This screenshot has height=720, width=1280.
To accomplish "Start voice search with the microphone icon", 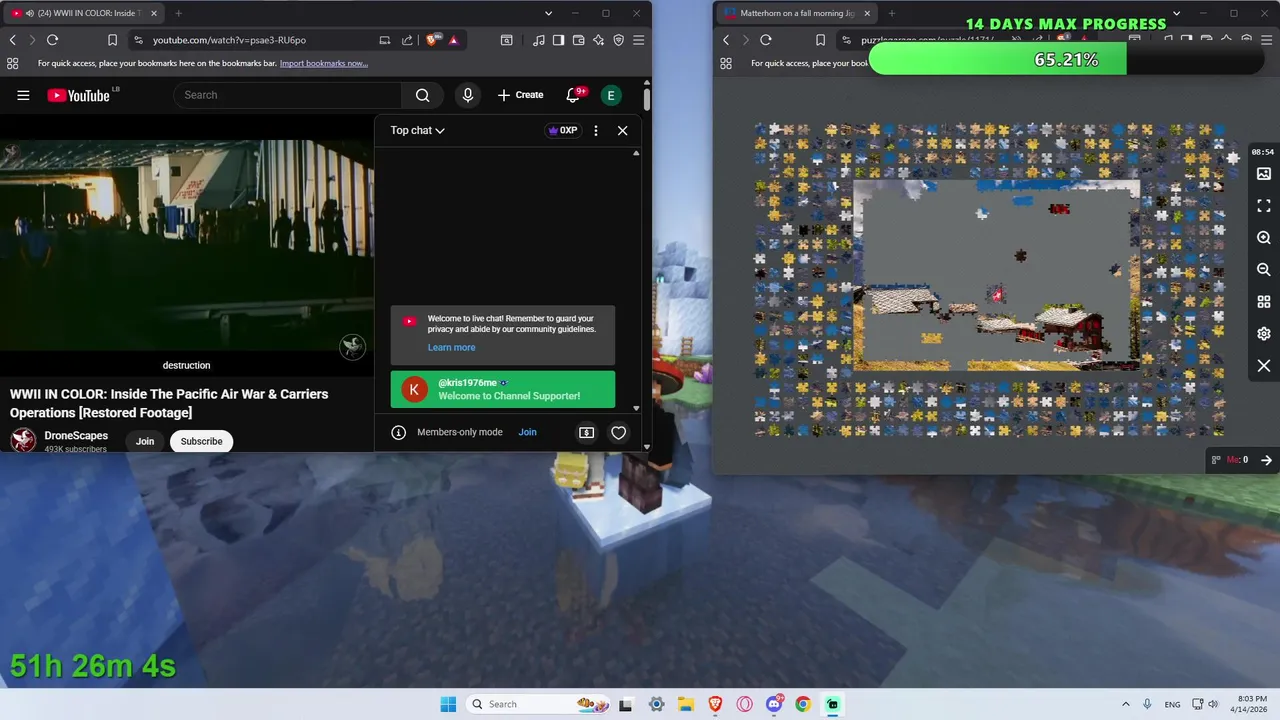I will click(467, 95).
